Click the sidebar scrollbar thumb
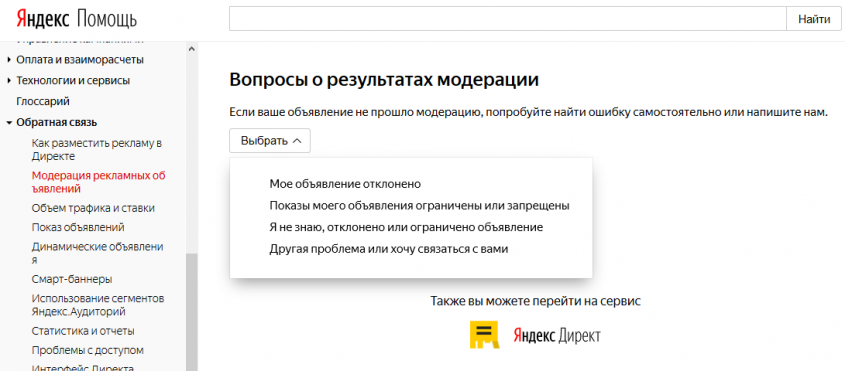 click(x=192, y=312)
